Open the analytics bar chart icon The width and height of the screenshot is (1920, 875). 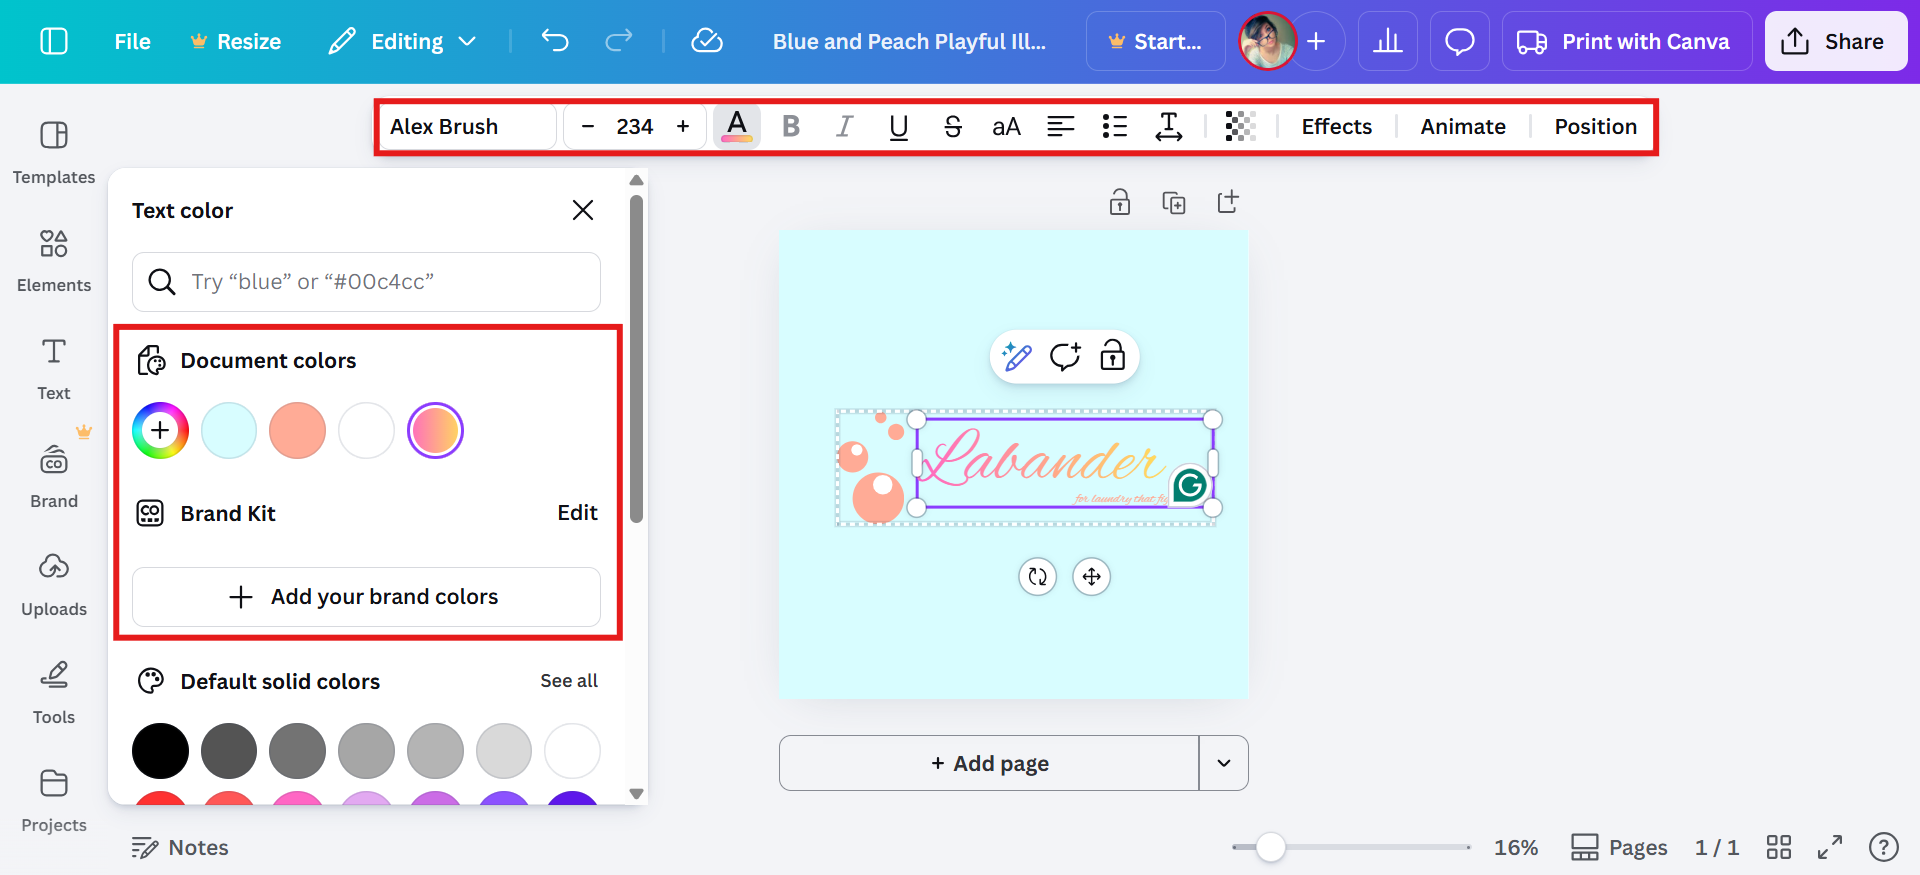[1387, 41]
